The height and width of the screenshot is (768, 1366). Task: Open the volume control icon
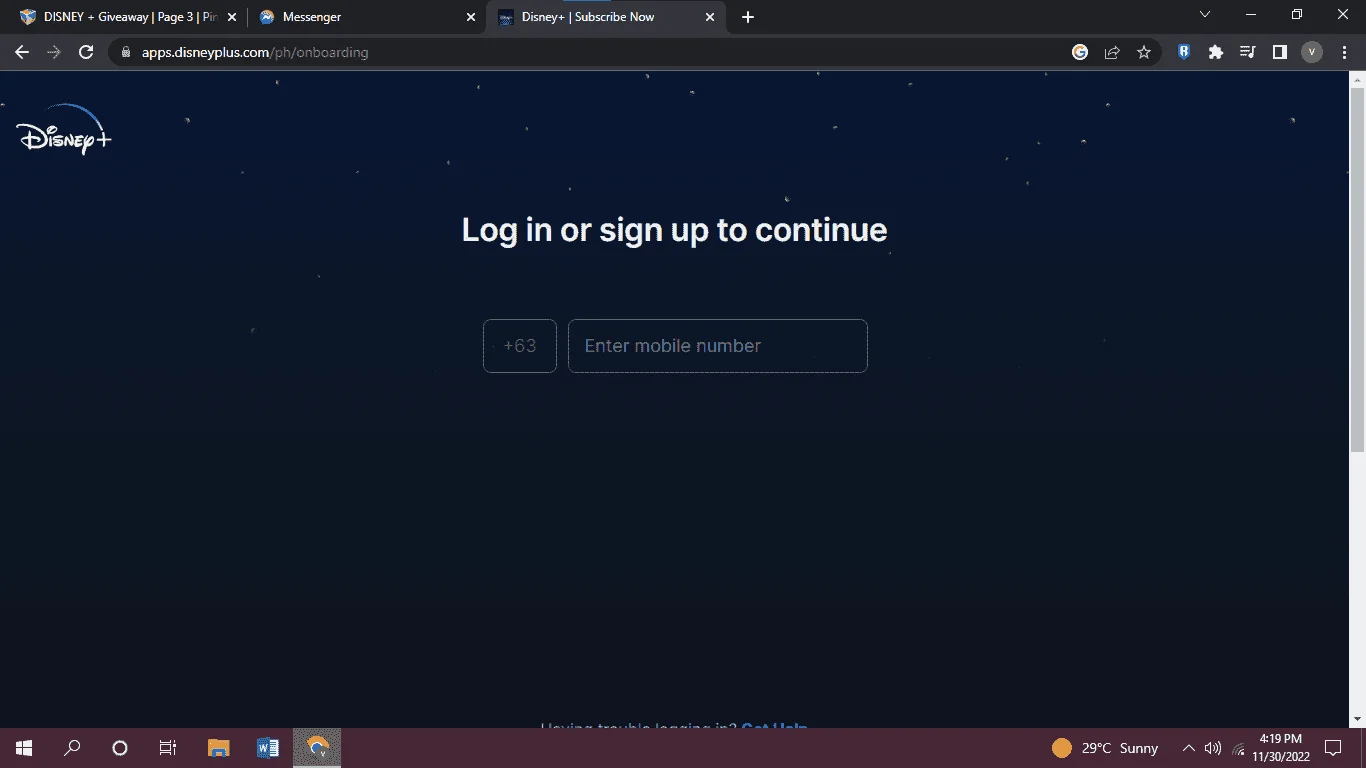(1213, 748)
